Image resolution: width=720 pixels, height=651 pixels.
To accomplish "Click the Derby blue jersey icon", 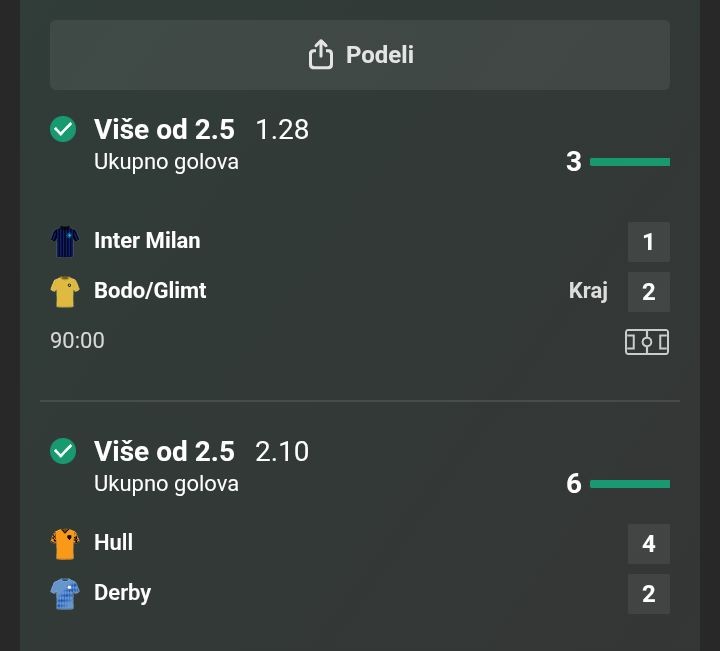I will point(65,593).
